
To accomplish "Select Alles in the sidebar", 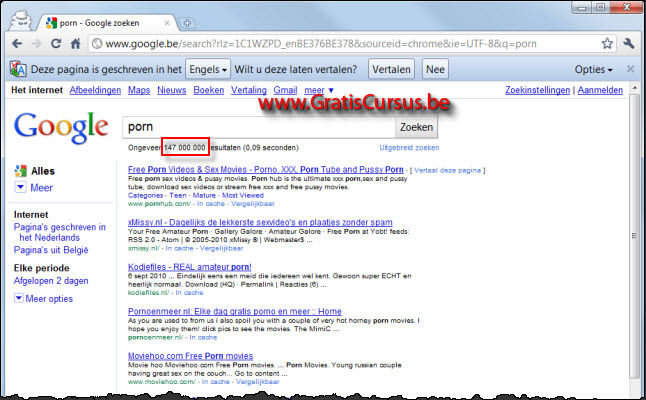I will coord(43,171).
